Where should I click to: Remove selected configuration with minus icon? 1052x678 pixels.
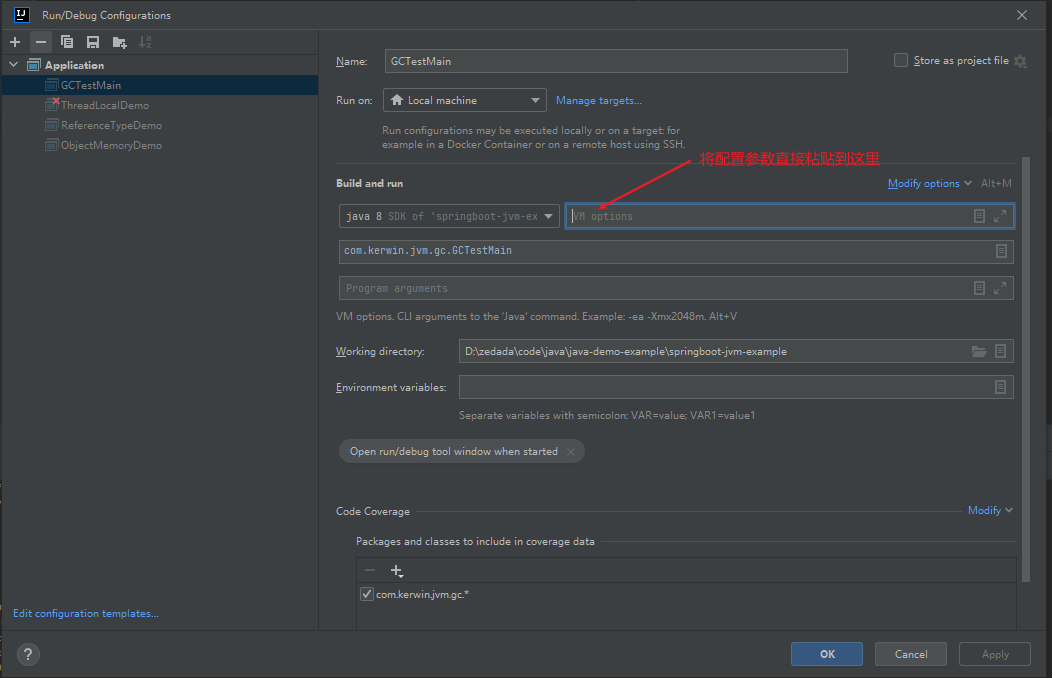(x=41, y=42)
